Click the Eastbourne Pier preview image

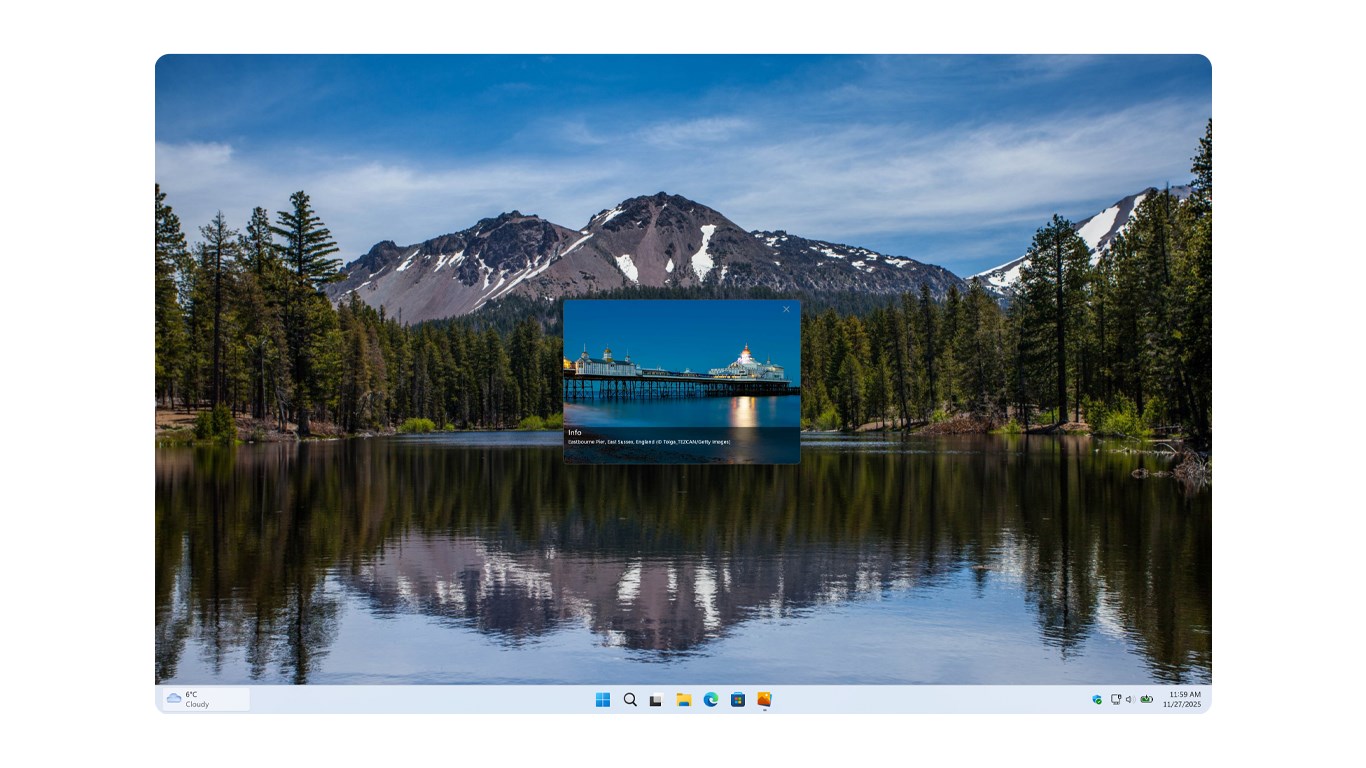682,370
